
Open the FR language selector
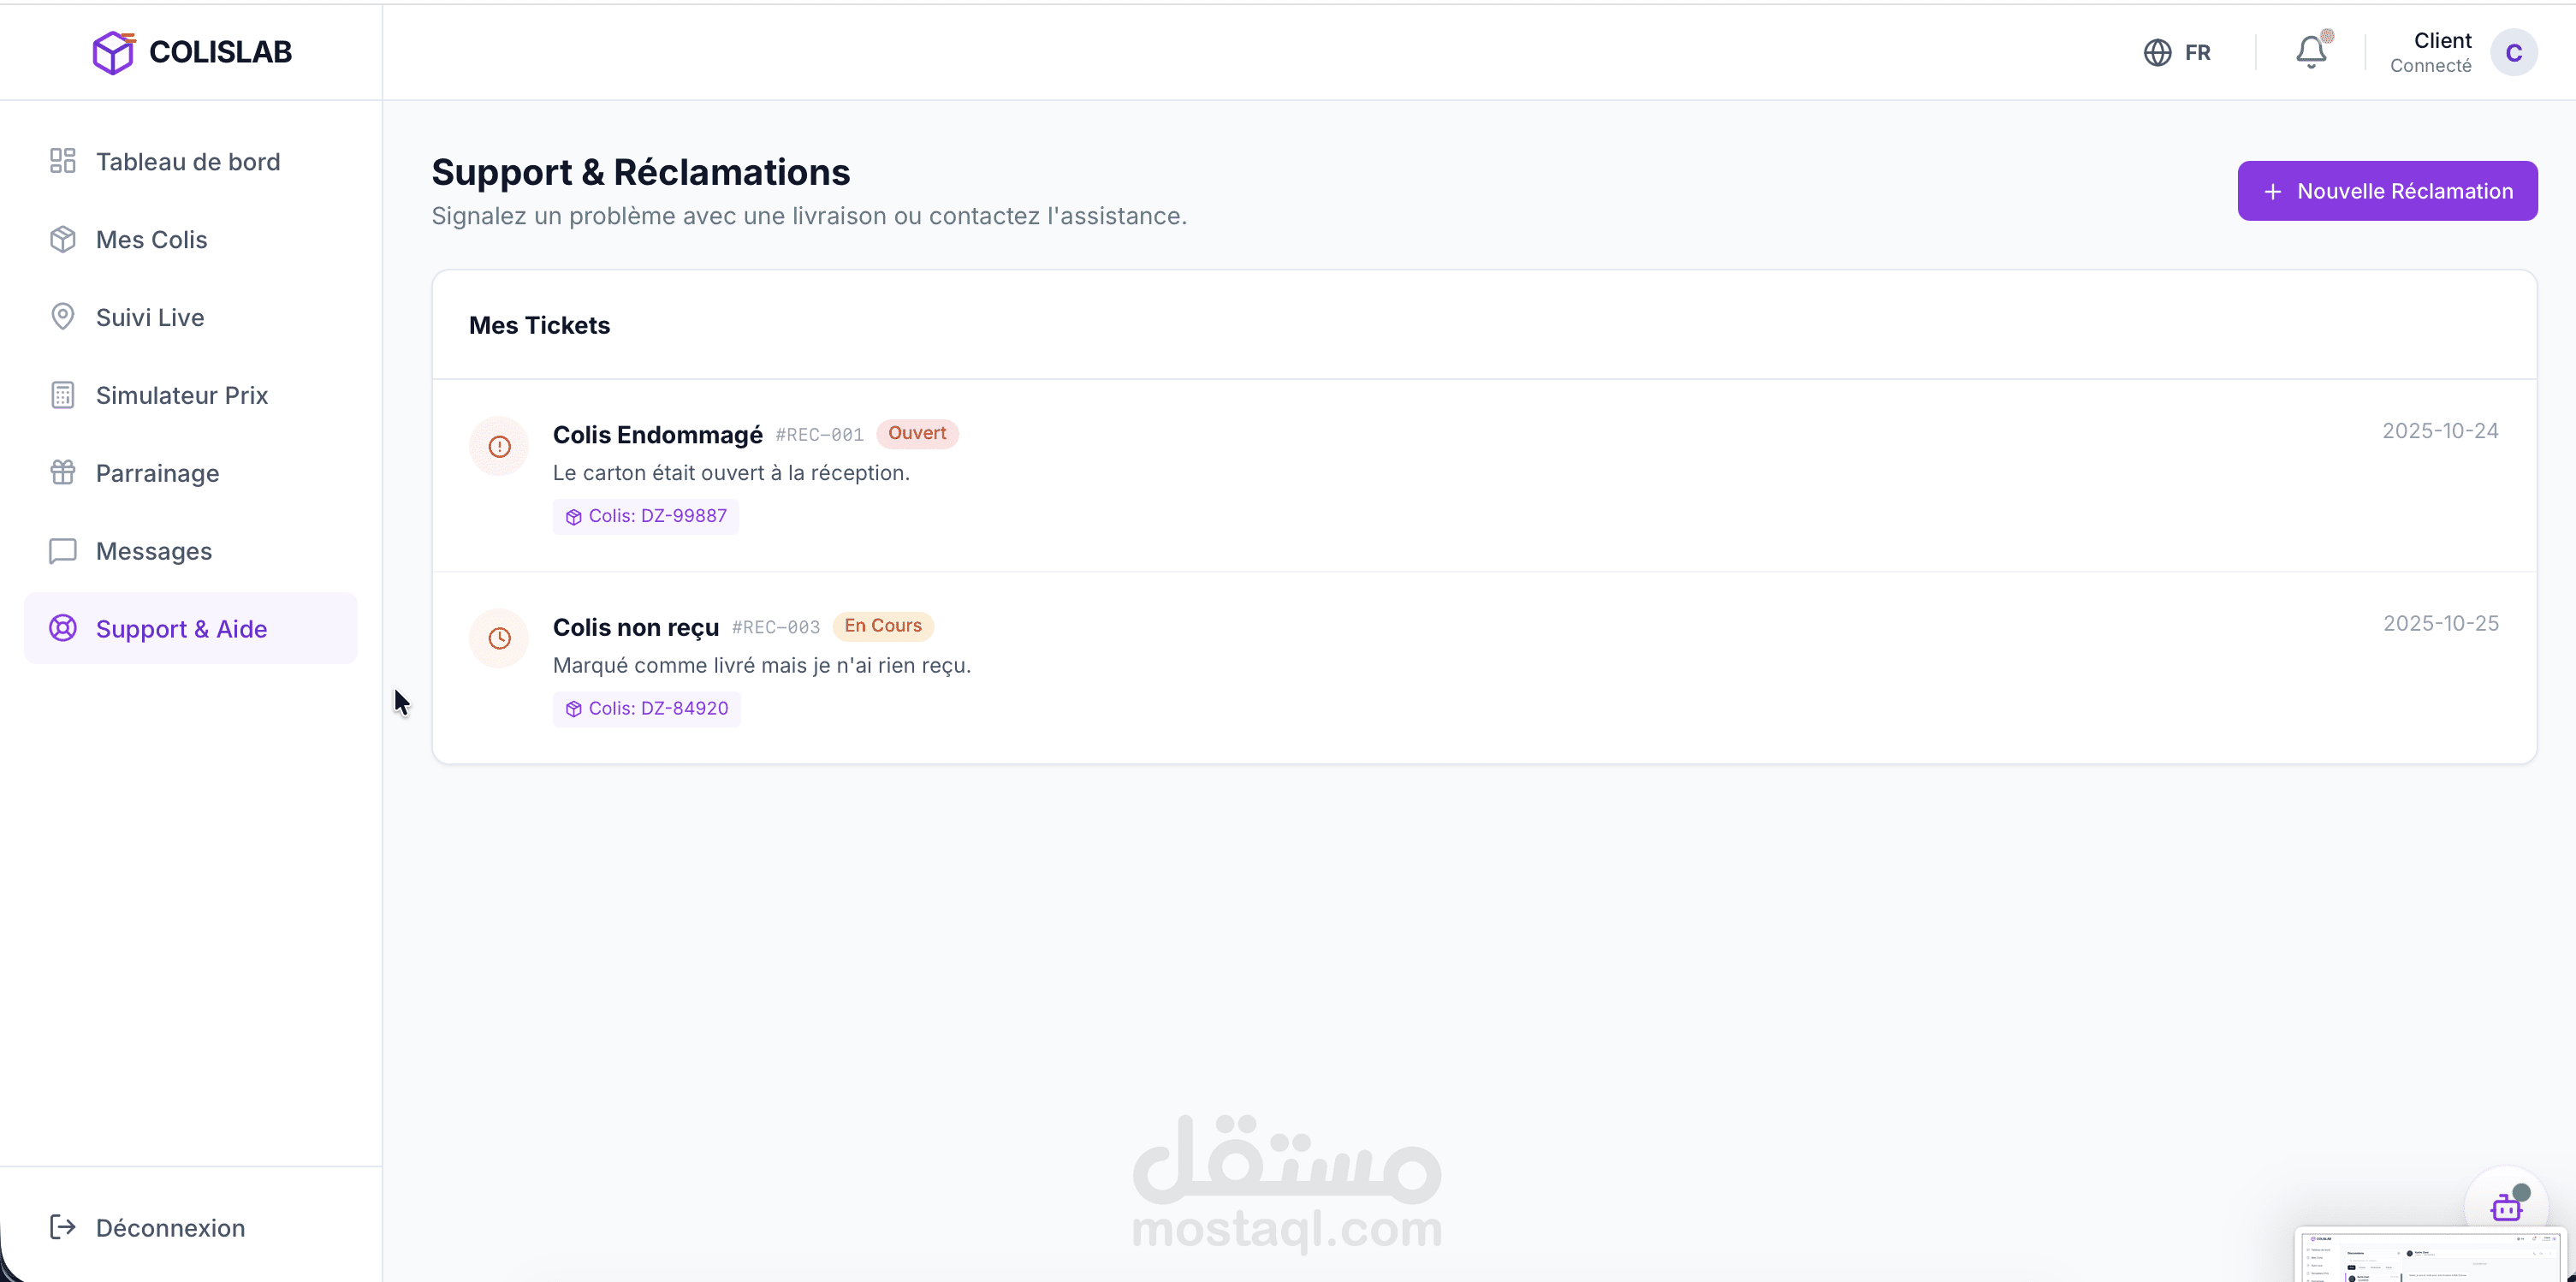[2197, 52]
